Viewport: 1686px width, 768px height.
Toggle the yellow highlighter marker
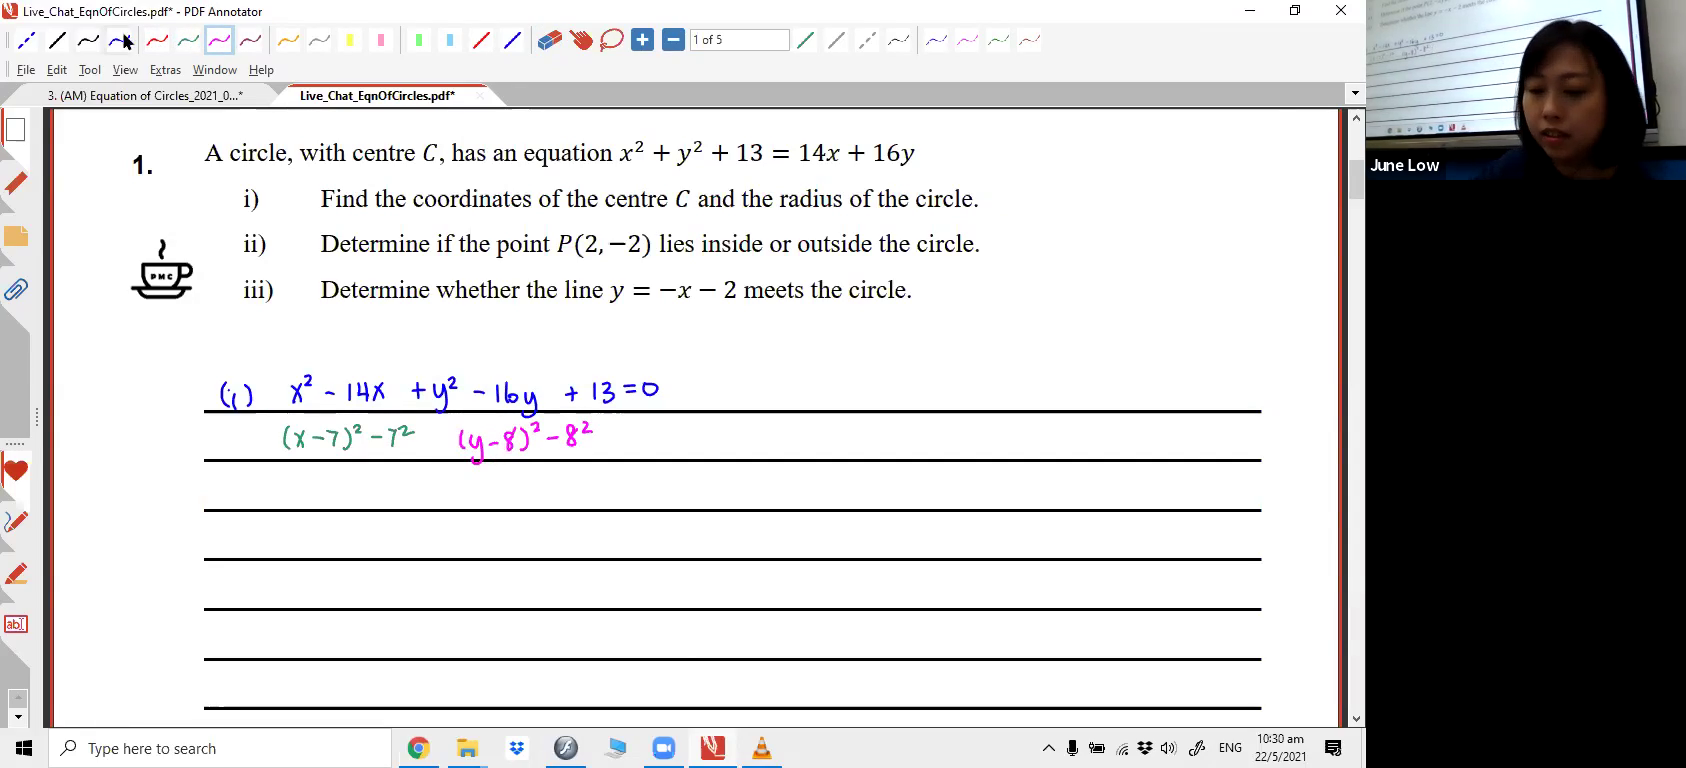pyautogui.click(x=349, y=40)
